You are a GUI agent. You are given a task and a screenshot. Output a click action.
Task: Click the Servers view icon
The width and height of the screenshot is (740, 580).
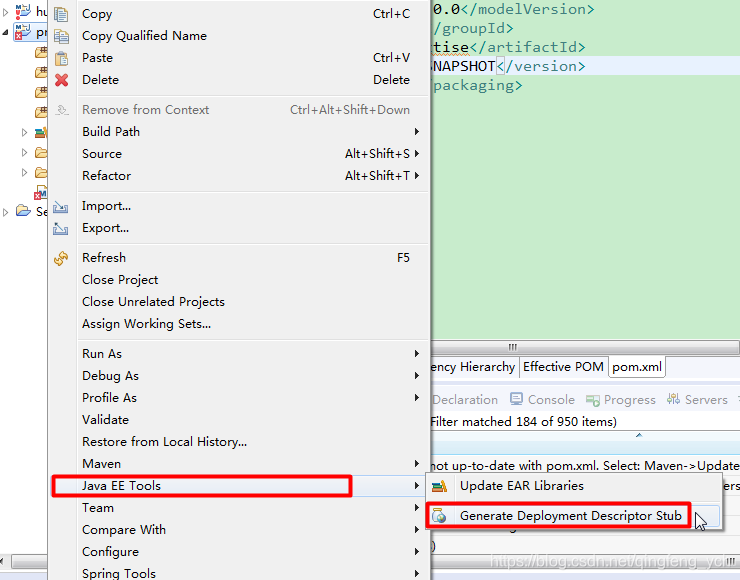pyautogui.click(x=673, y=399)
